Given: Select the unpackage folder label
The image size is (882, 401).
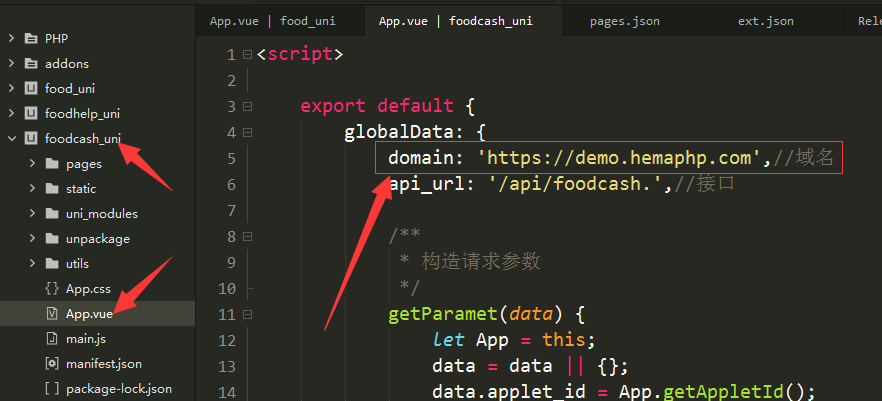Looking at the screenshot, I should 98,238.
